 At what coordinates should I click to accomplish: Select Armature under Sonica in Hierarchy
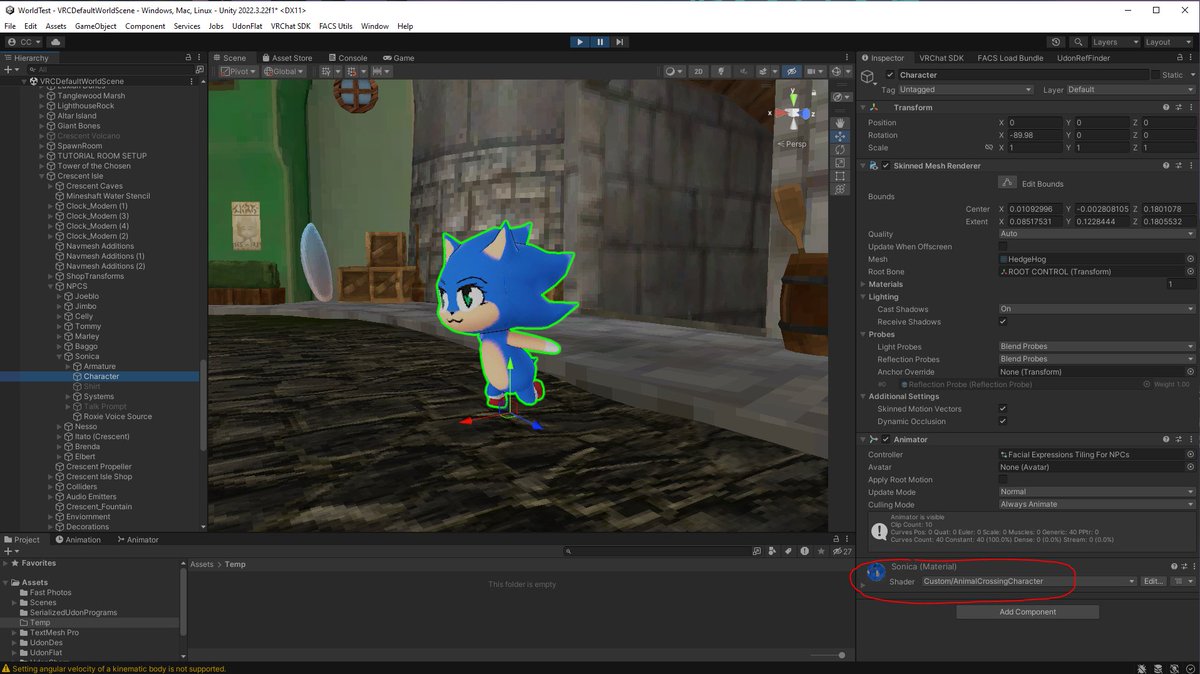pyautogui.click(x=99, y=366)
